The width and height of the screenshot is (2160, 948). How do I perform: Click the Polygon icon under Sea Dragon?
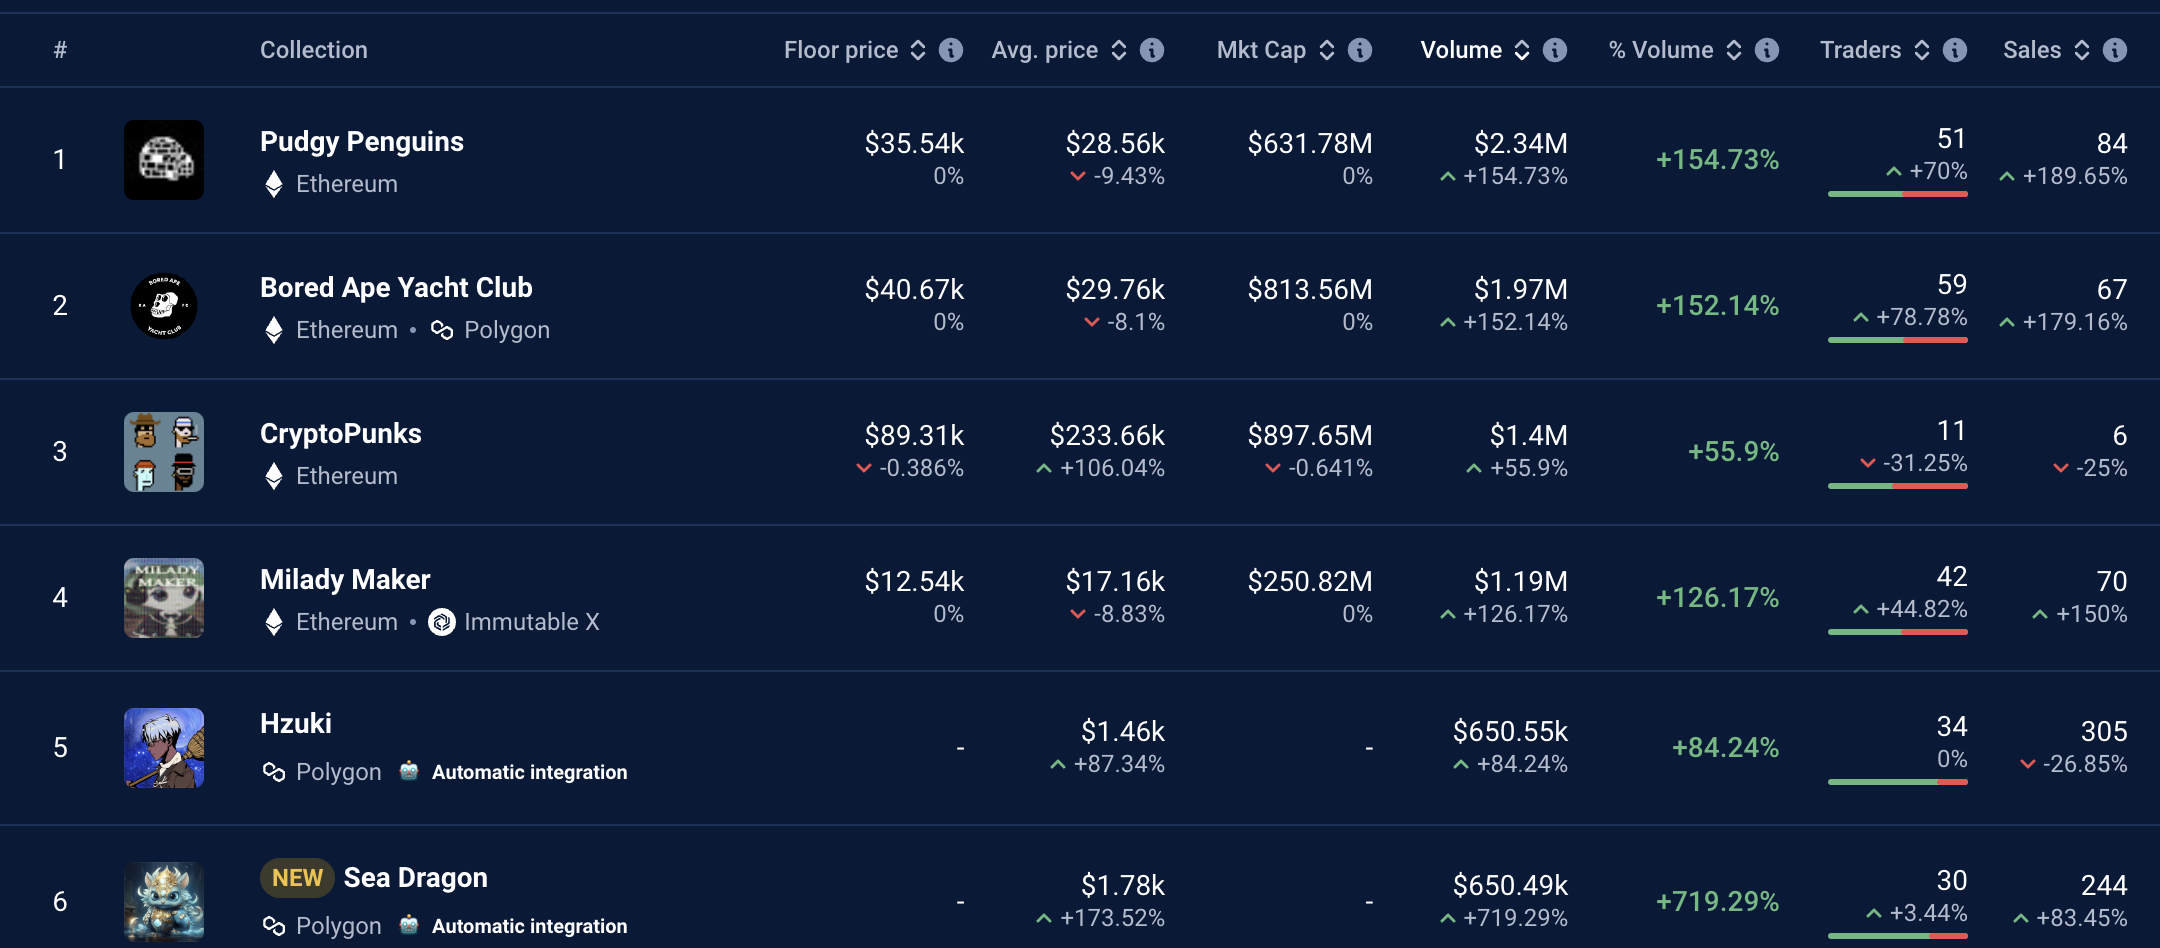[x=274, y=926]
